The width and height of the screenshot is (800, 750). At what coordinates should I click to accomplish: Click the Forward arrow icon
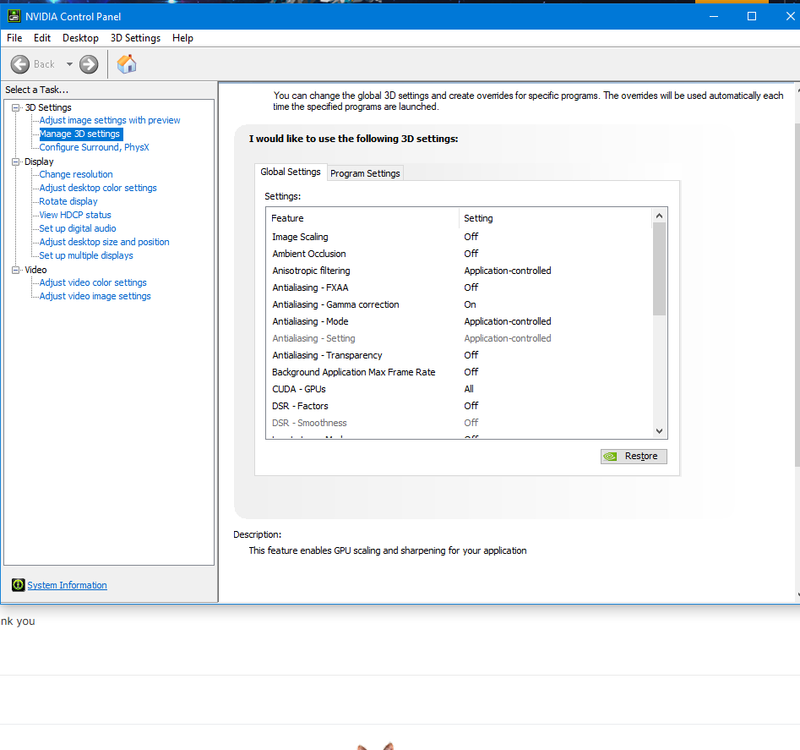[89, 64]
